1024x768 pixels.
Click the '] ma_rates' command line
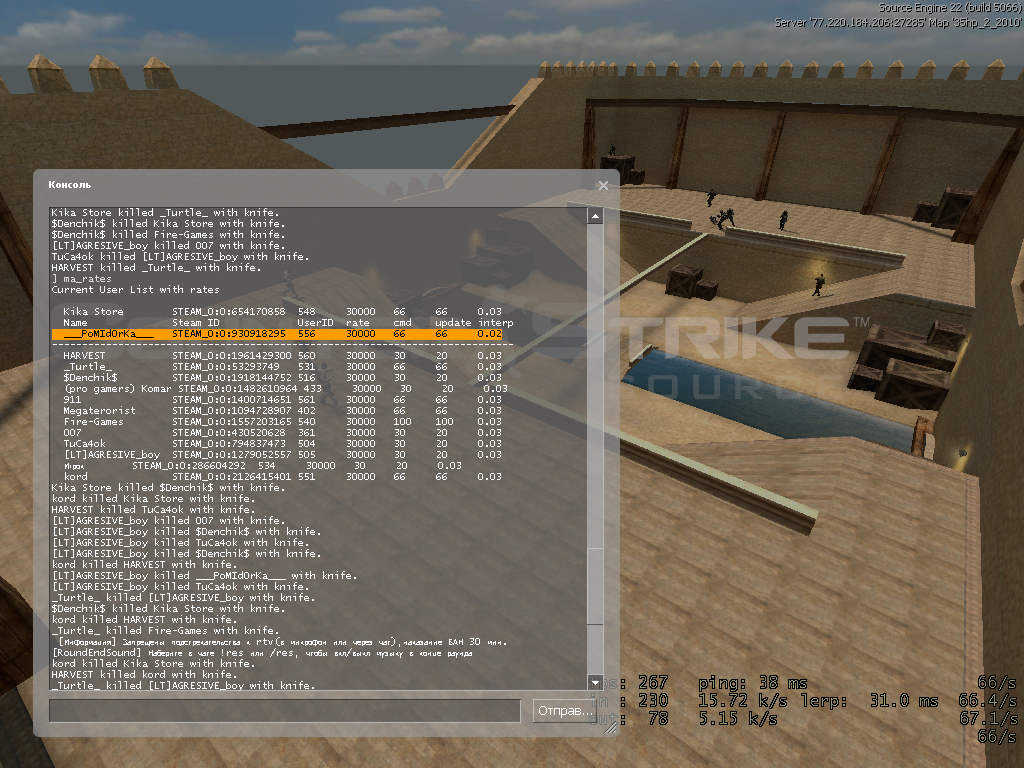tap(82, 278)
